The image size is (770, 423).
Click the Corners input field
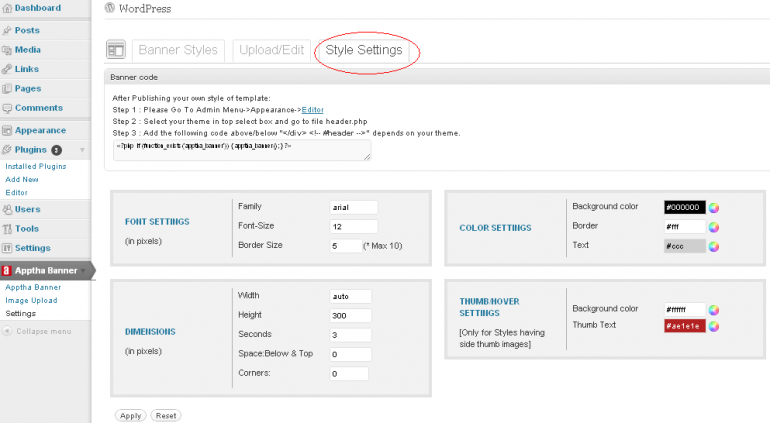(349, 373)
